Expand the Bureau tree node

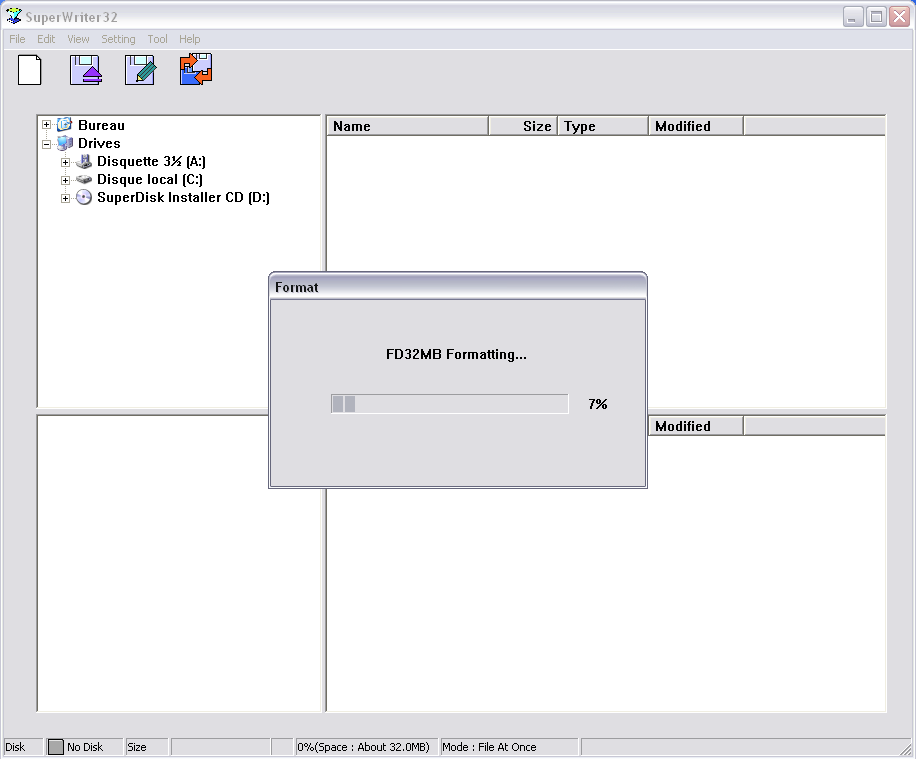point(46,125)
